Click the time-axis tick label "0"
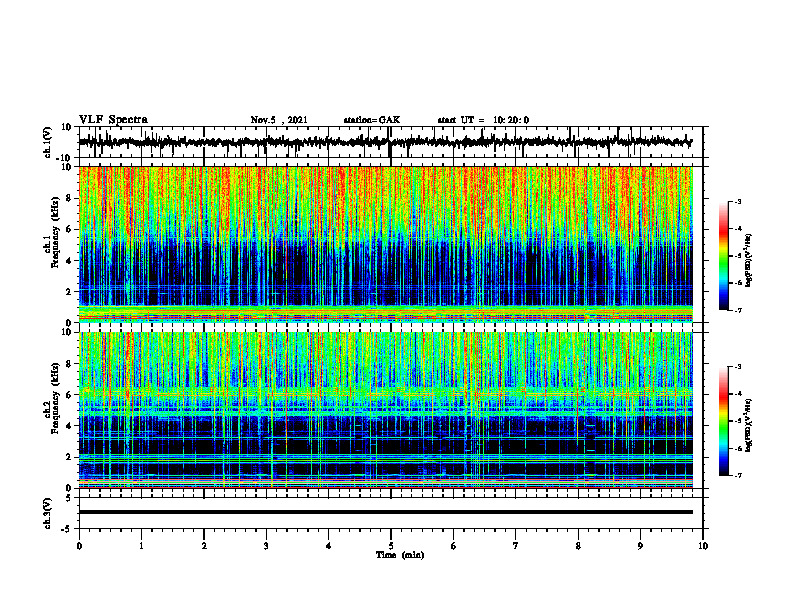The image size is (792, 612). point(79,546)
